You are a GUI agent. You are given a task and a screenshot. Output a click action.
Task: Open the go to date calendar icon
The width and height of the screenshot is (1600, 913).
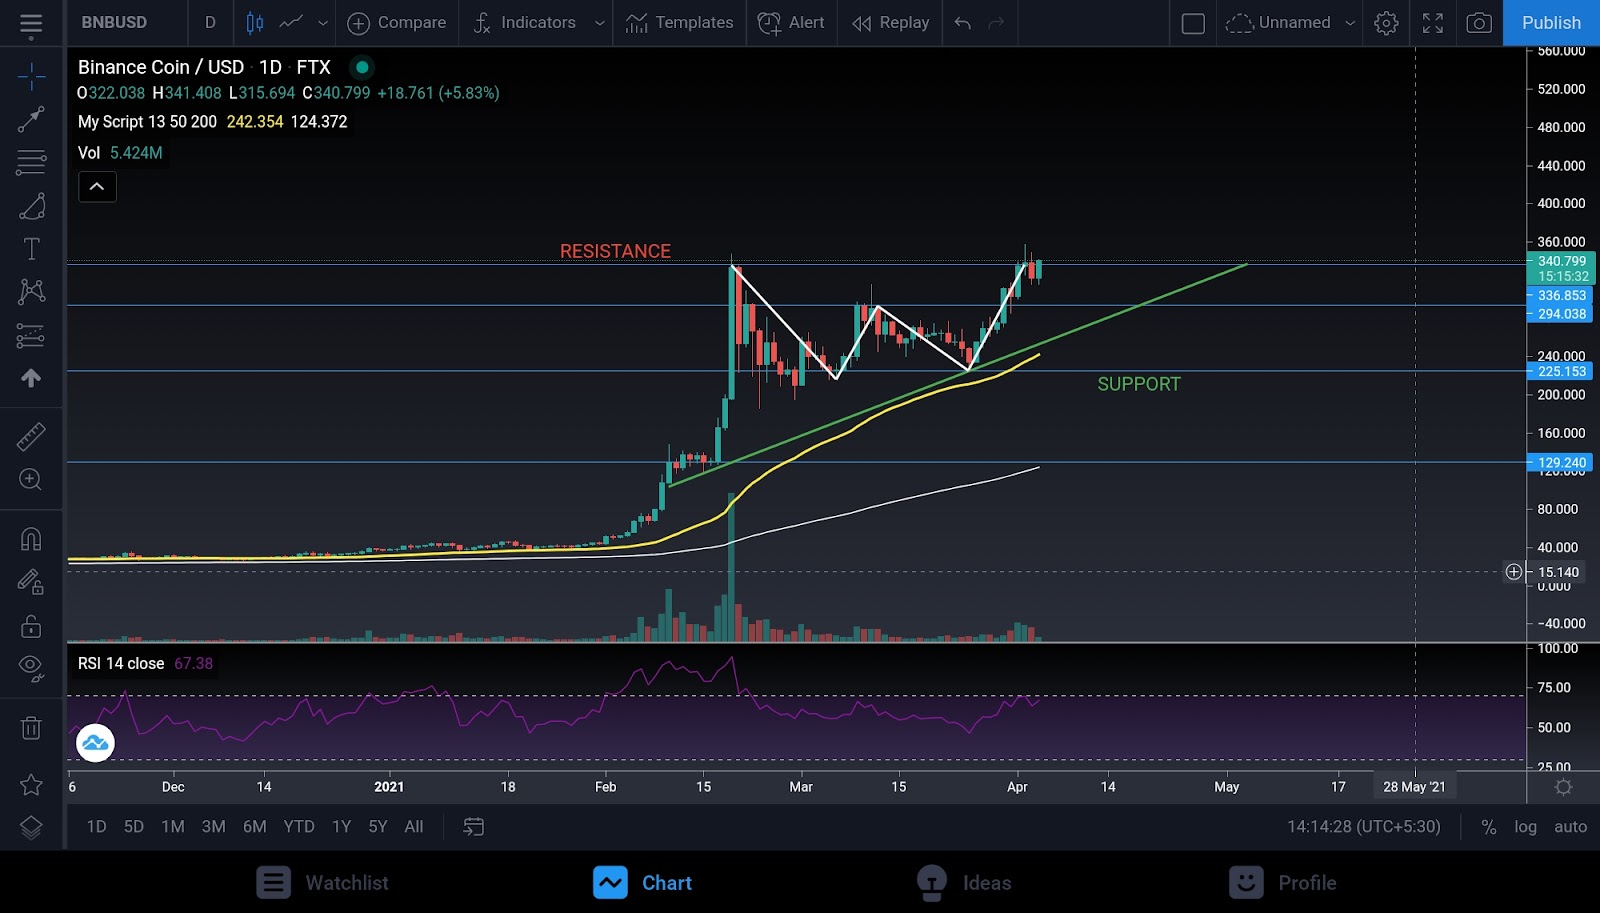(474, 827)
